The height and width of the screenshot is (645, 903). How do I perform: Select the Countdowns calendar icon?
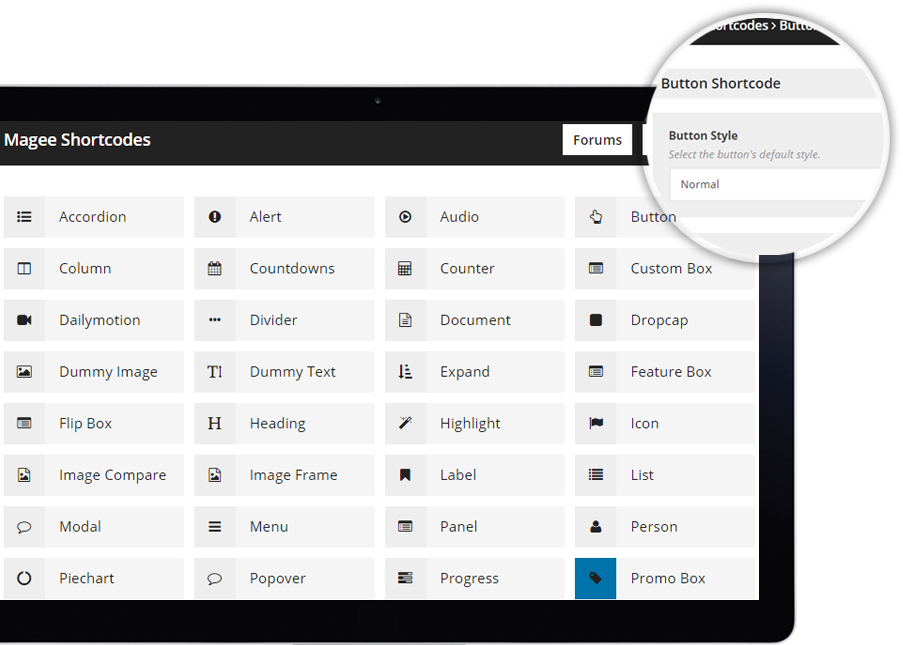215,268
